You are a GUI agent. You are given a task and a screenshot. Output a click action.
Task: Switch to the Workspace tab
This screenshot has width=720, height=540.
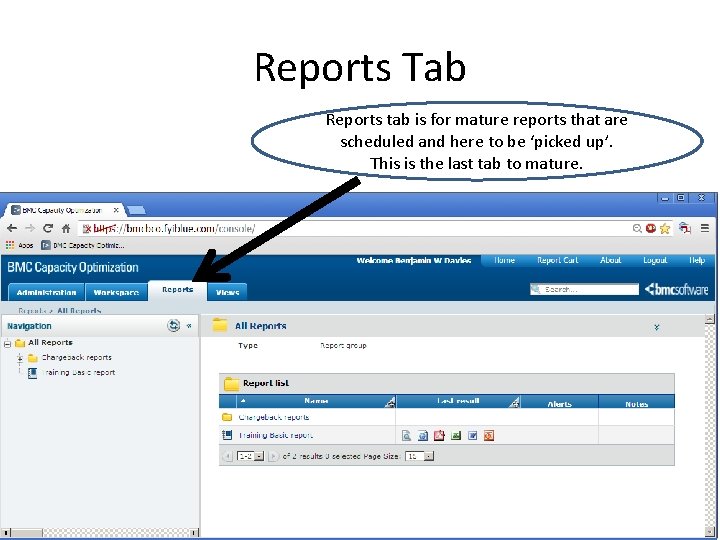(116, 292)
